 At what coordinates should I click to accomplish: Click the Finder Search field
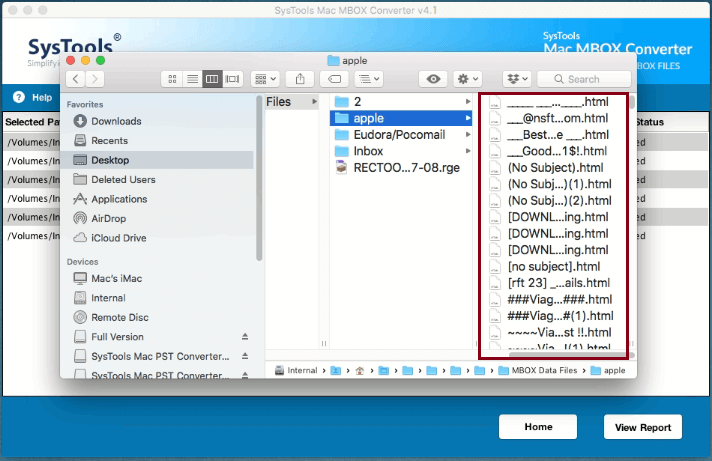584,79
